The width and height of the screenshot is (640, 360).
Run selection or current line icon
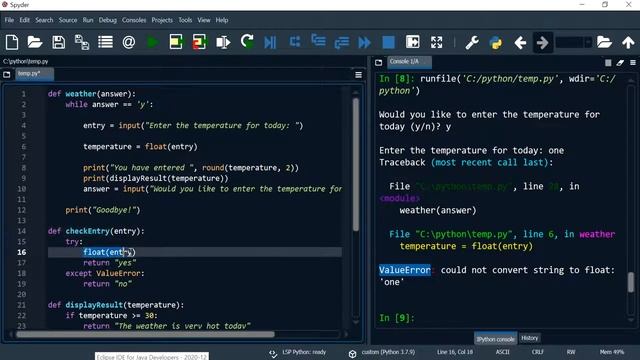pos(223,42)
